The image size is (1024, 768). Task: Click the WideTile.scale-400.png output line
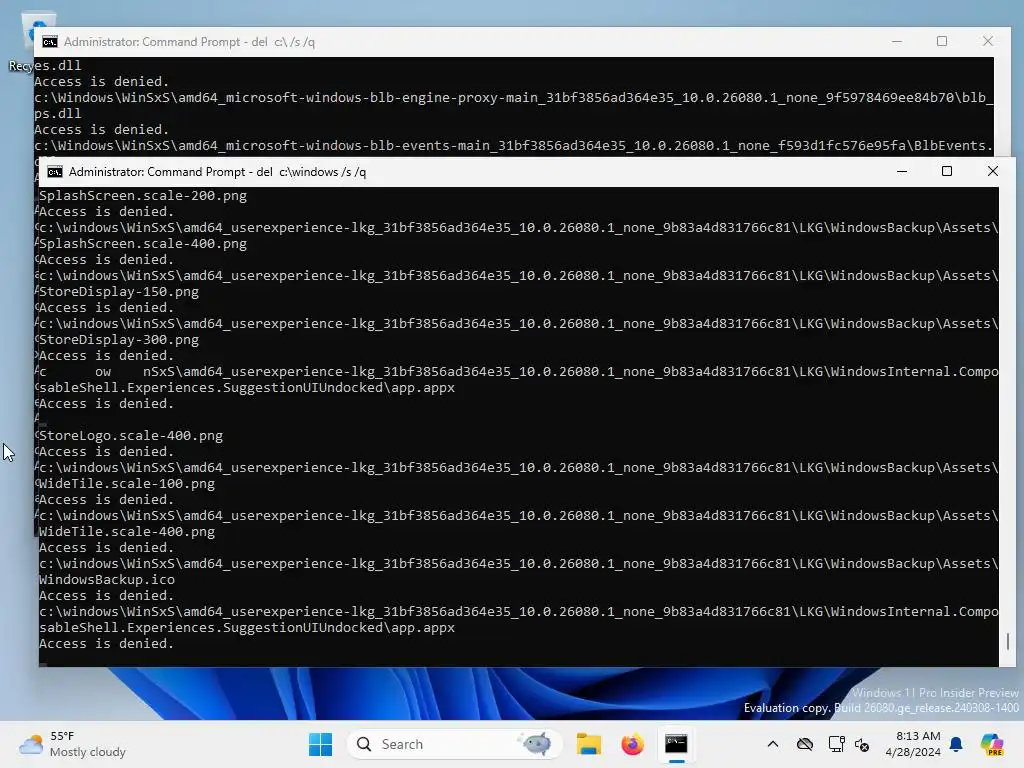coord(127,532)
